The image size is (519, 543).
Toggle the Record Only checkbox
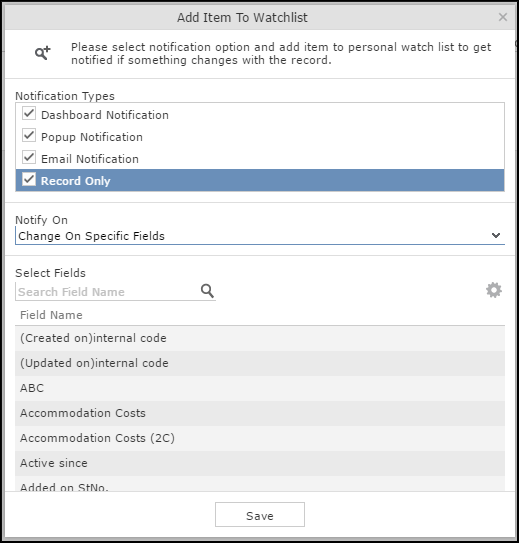point(29,179)
